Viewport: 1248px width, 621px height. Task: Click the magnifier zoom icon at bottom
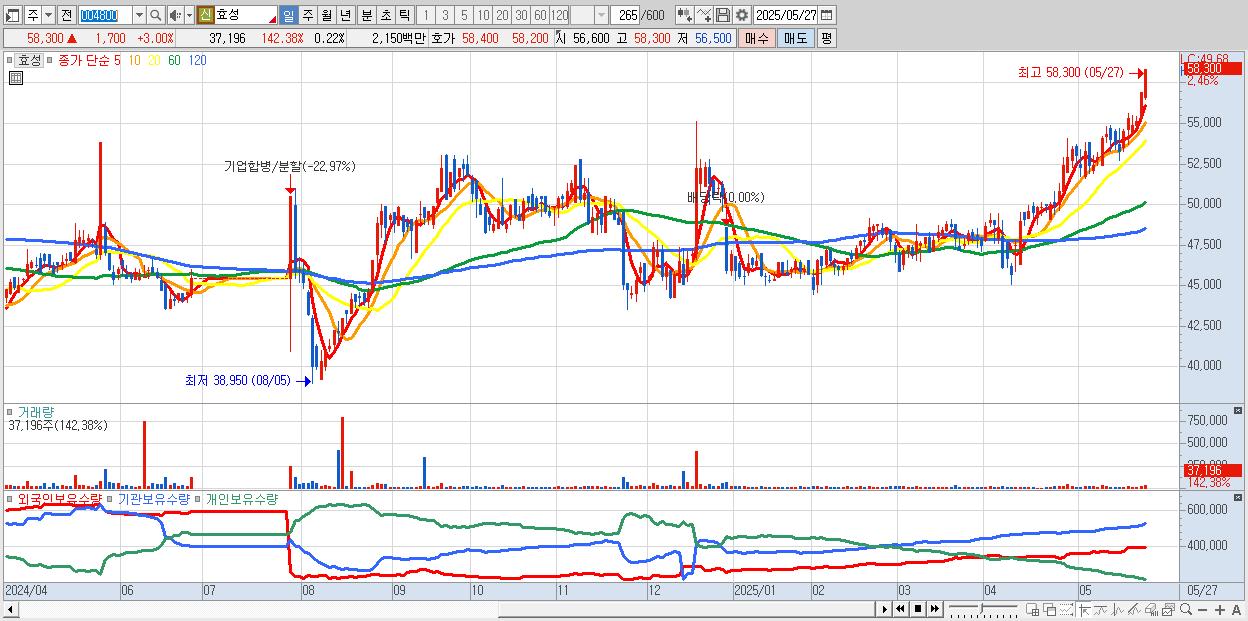[x=1186, y=609]
